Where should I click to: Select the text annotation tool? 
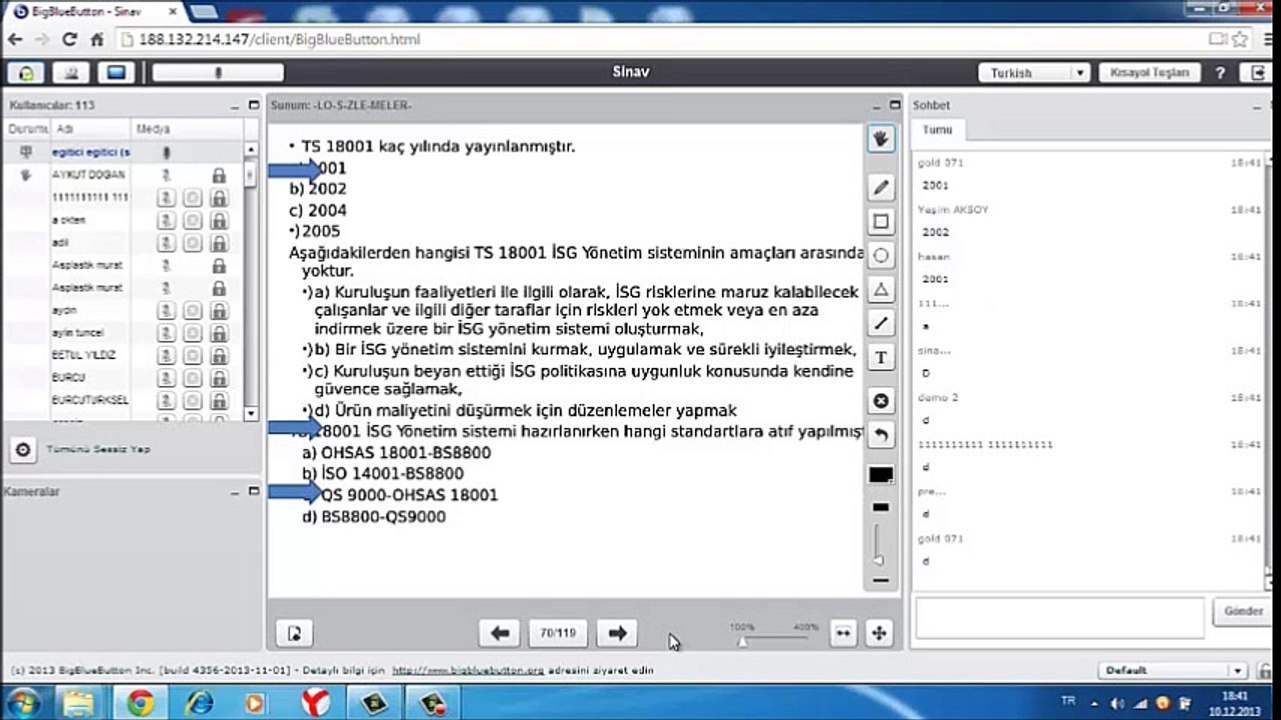[880, 357]
